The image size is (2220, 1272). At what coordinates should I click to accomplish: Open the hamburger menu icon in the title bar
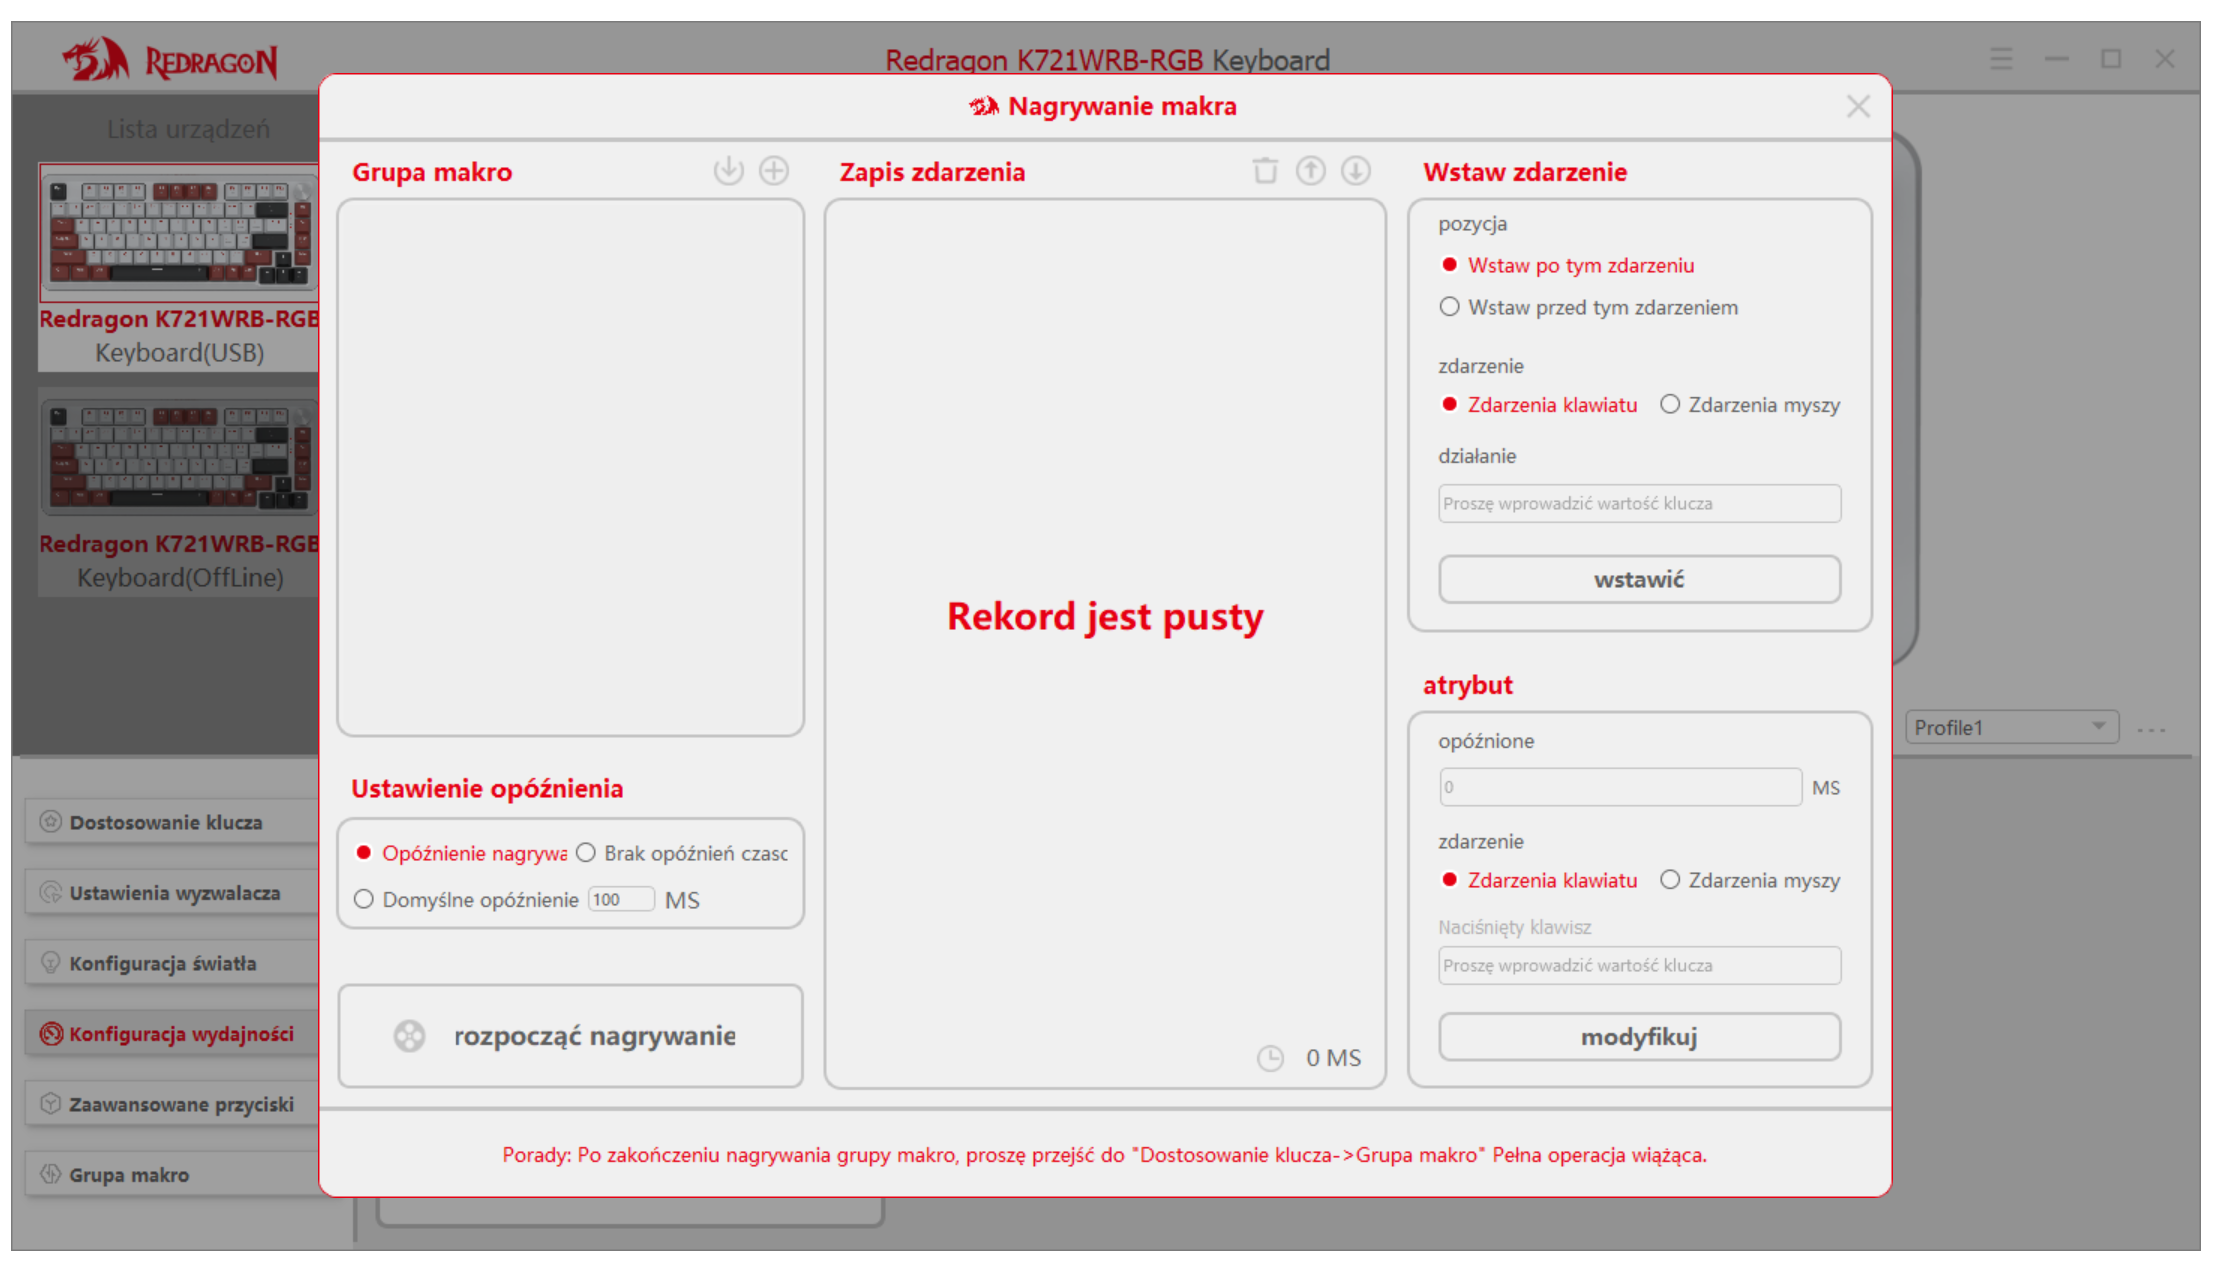pyautogui.click(x=2001, y=59)
